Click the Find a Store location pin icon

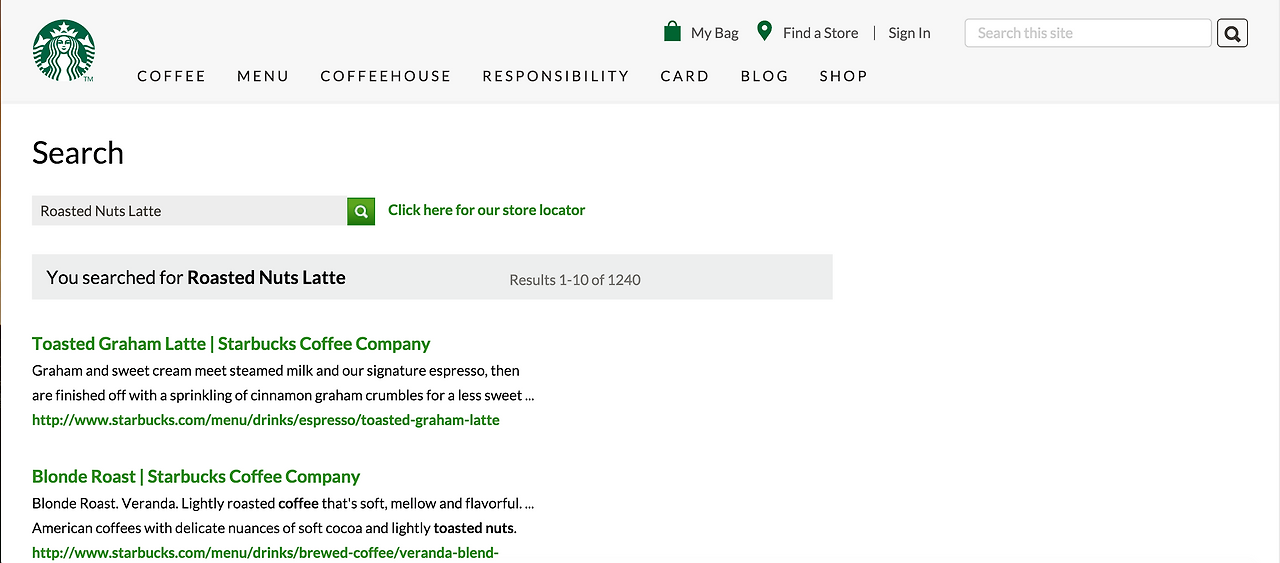click(765, 31)
